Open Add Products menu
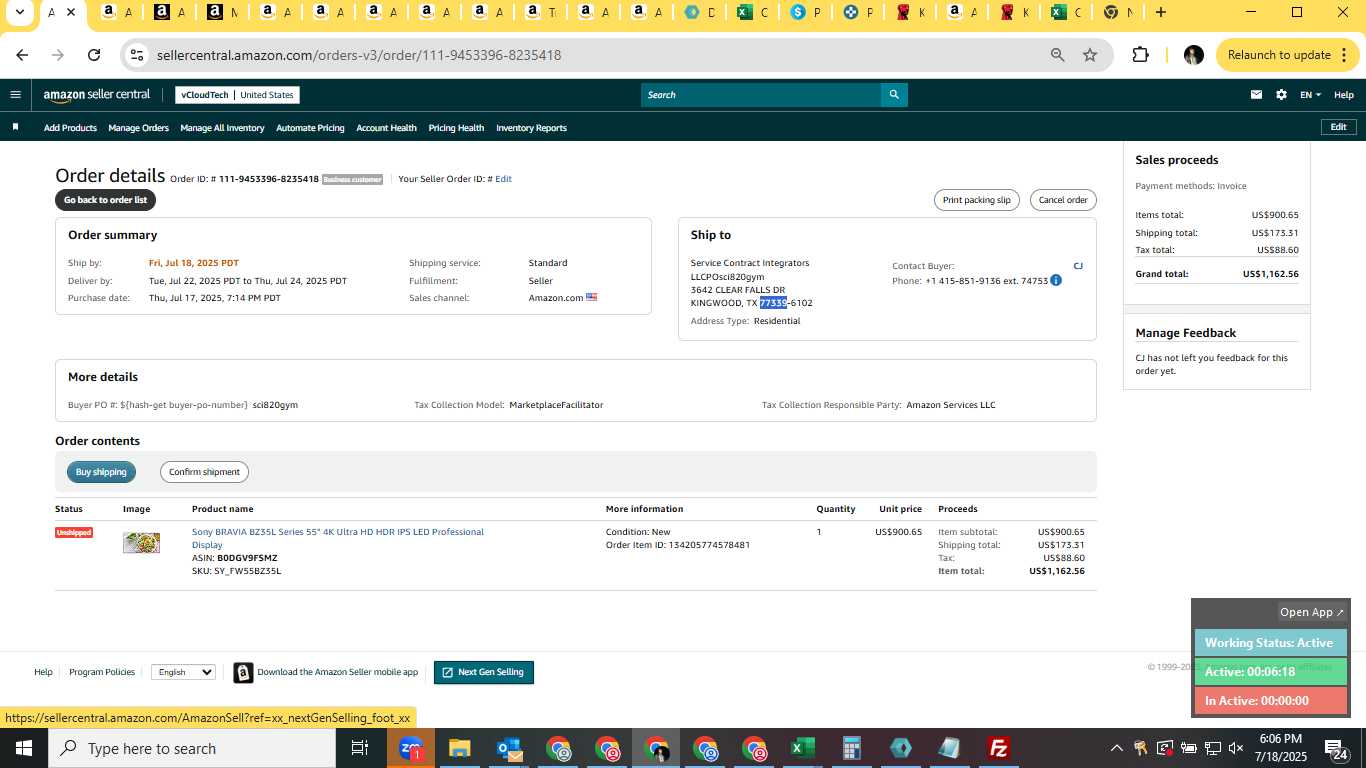This screenshot has width=1366, height=768. point(70,128)
